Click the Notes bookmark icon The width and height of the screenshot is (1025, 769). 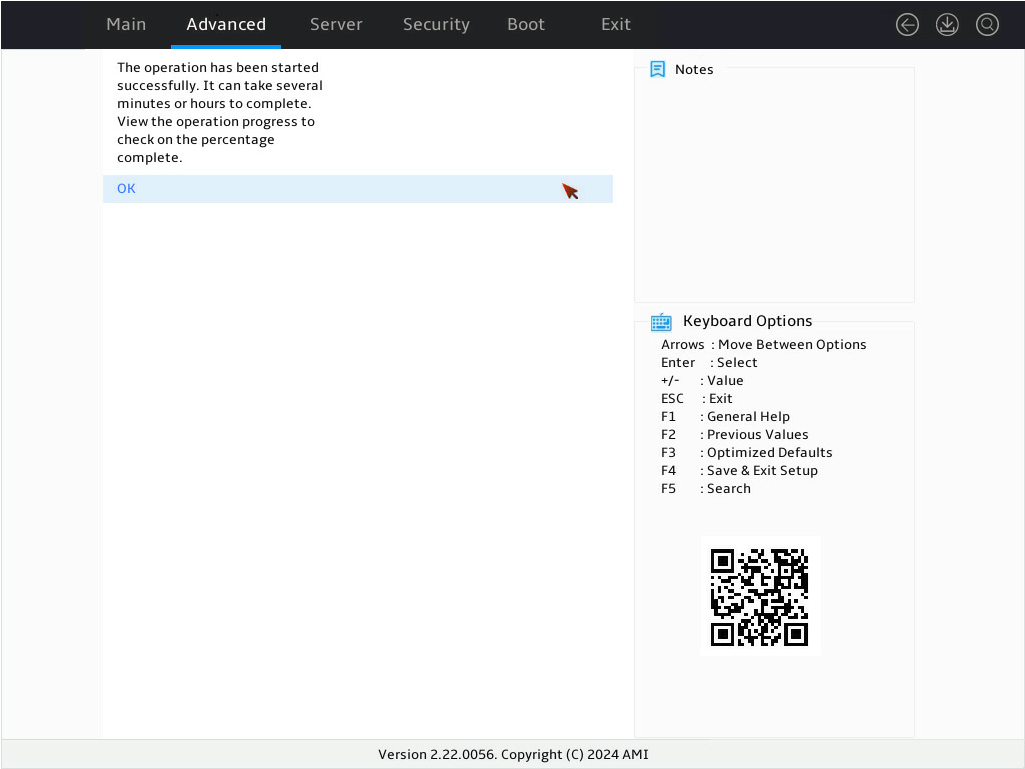658,69
